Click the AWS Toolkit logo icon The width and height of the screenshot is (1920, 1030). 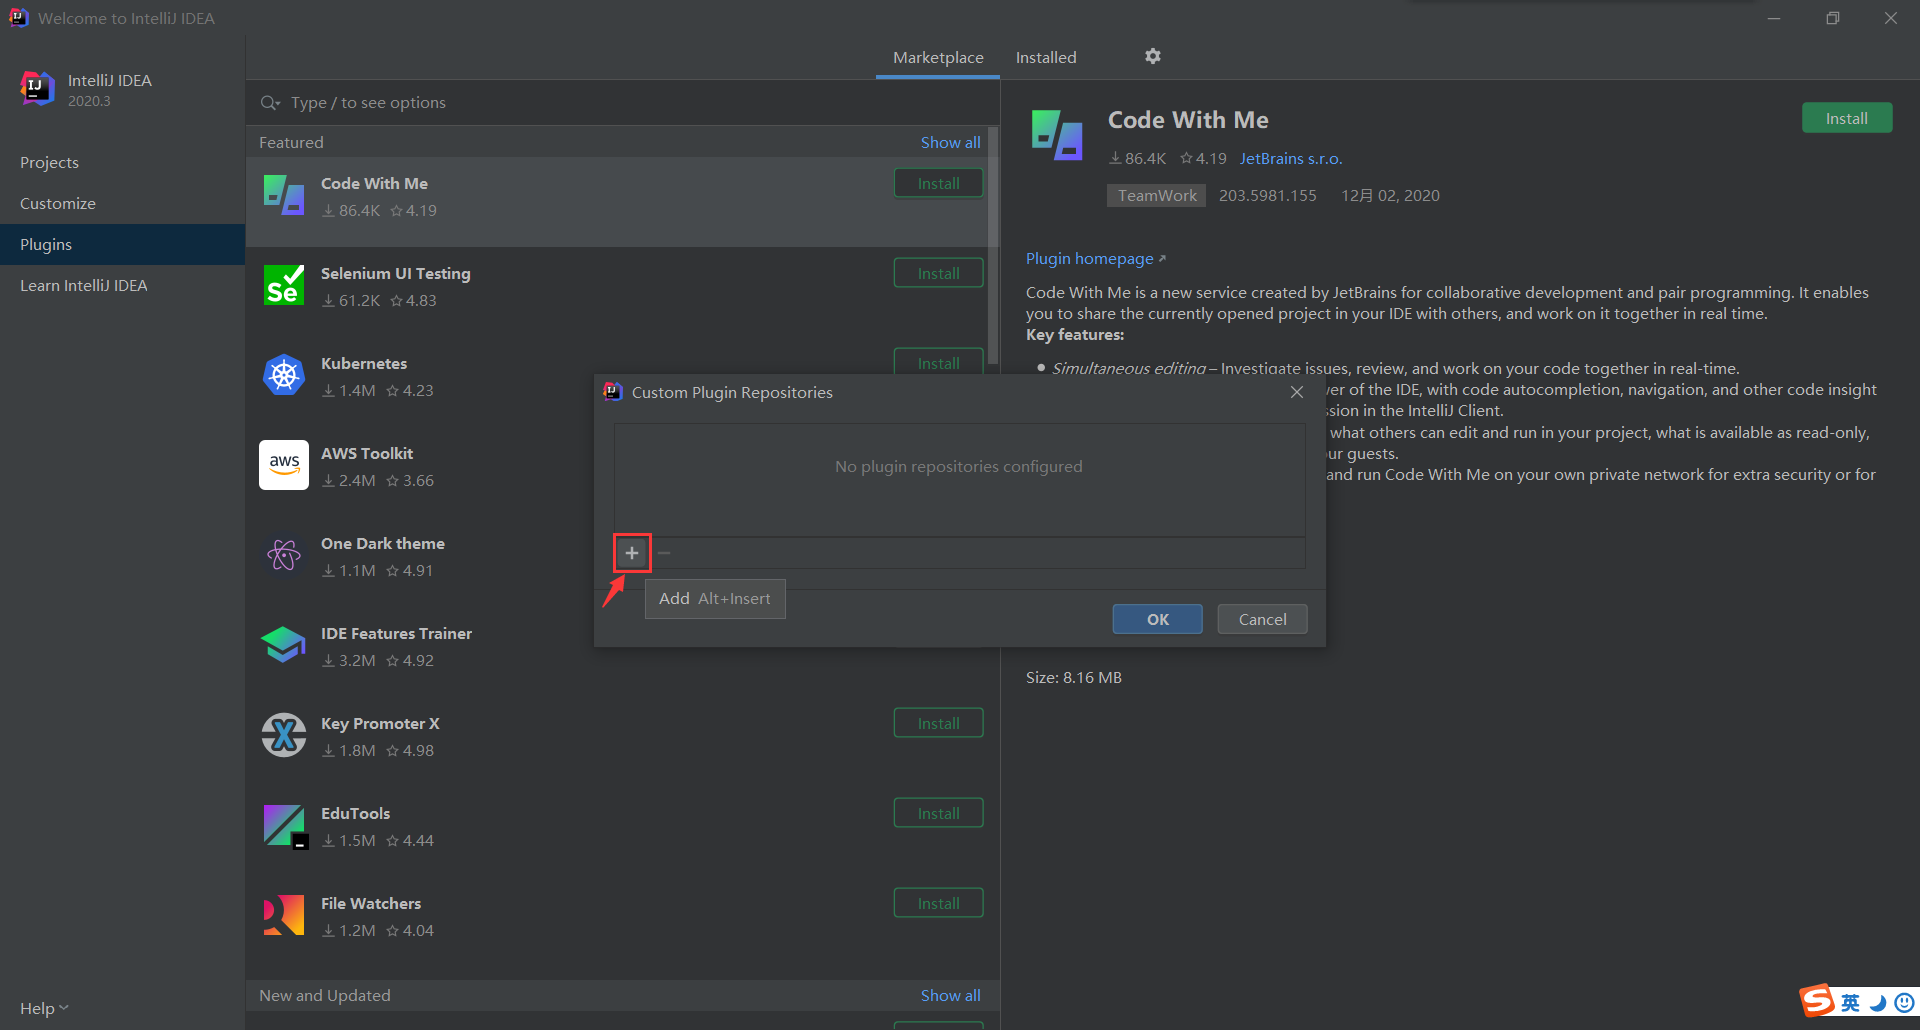tap(284, 465)
